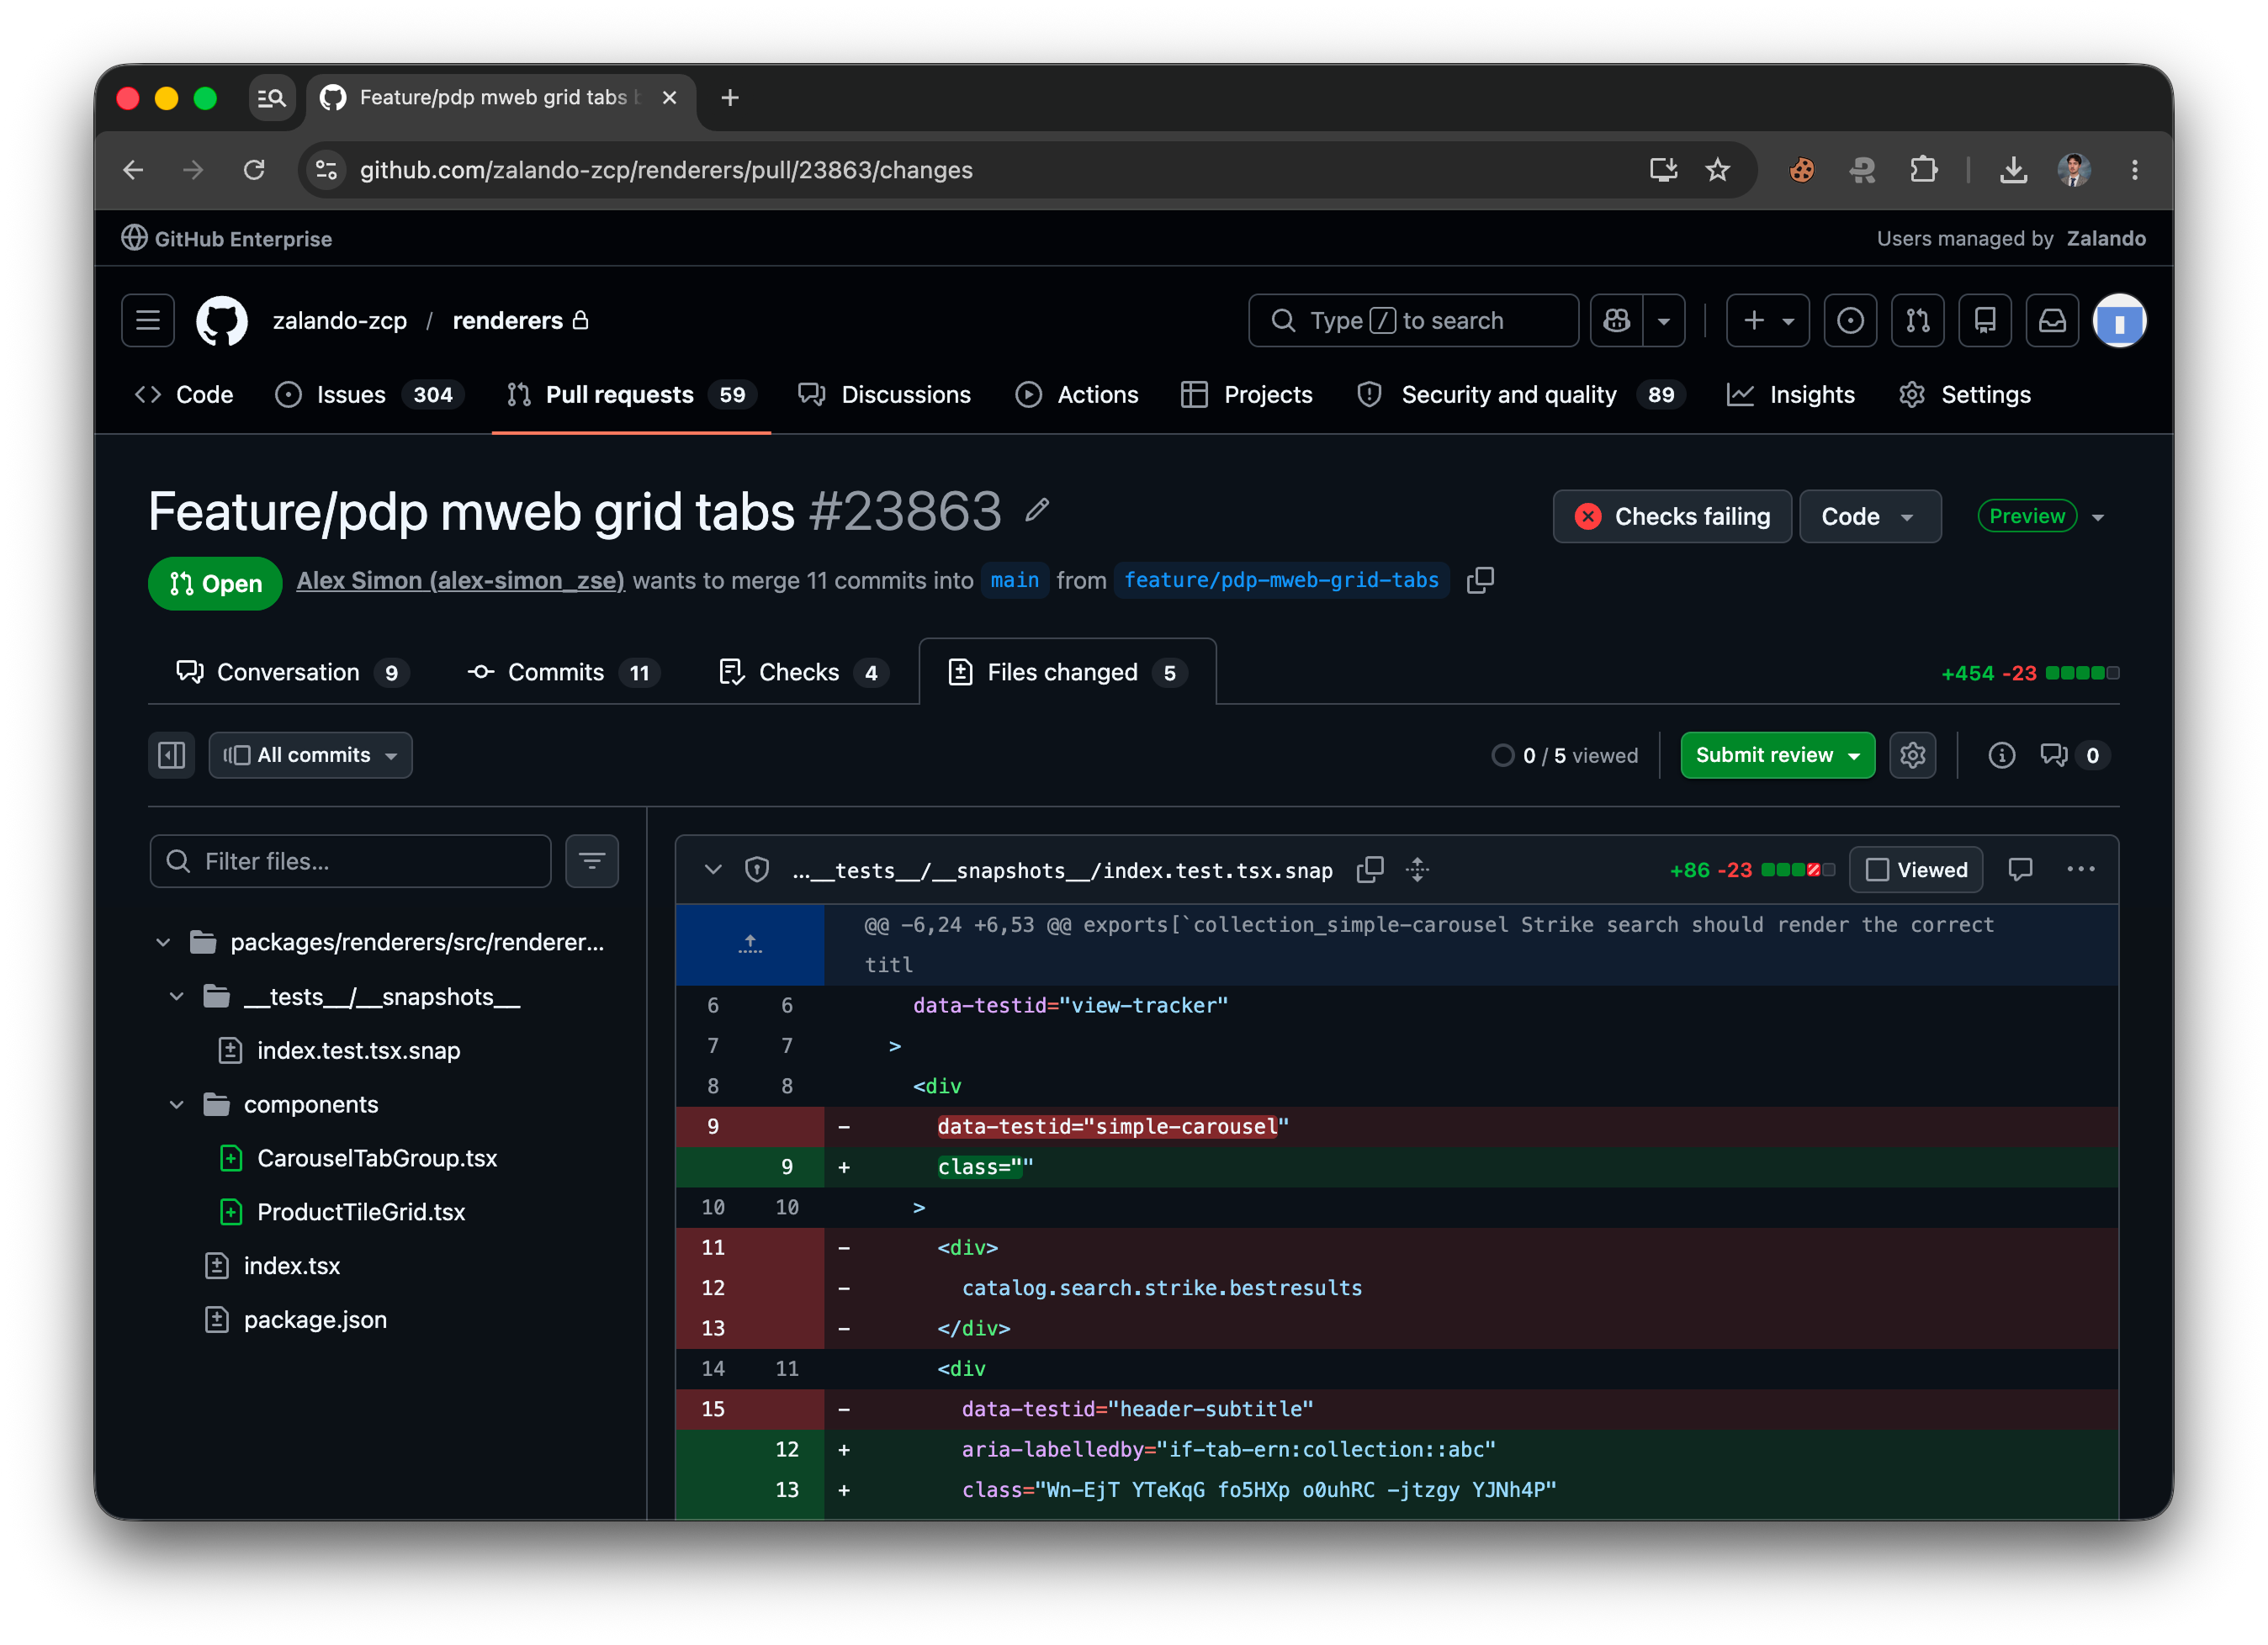Open the Code dropdown button
Screen dimensions: 2268x1645
pyautogui.click(x=1869, y=517)
